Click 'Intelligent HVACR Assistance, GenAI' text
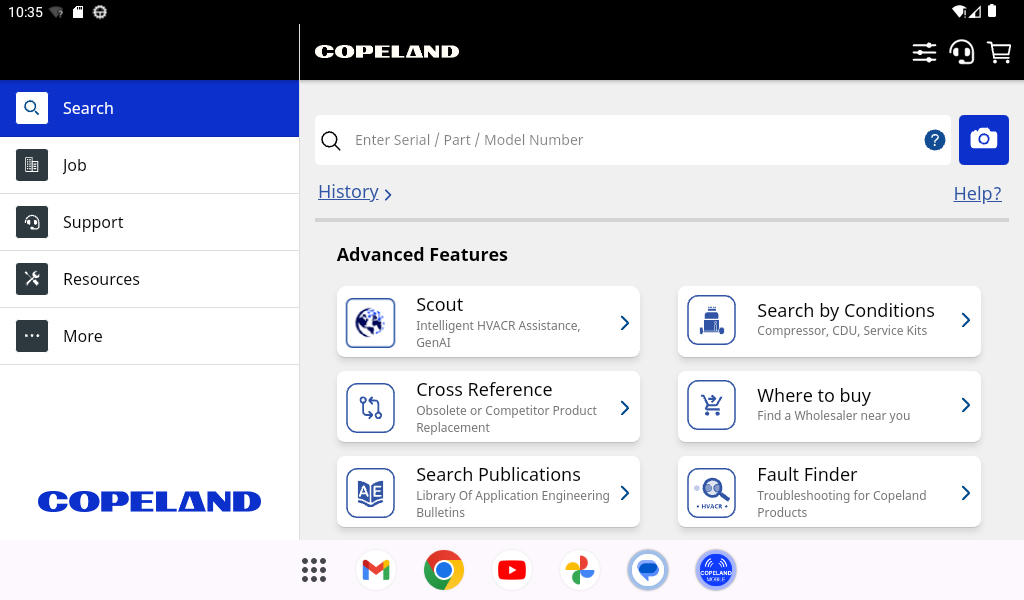Screen dimensions: 1024x600 point(498,334)
